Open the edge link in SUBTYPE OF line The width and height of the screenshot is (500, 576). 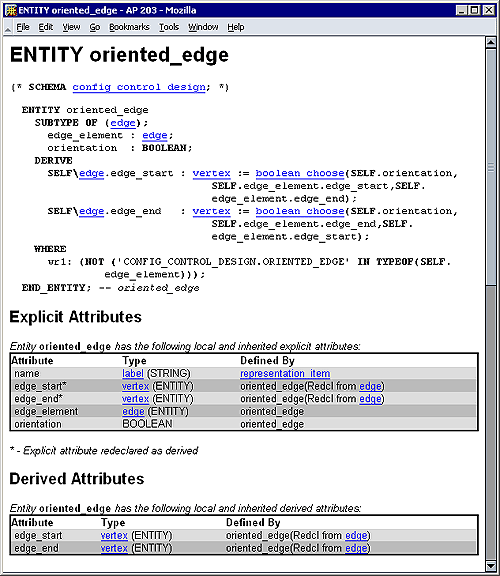point(123,123)
